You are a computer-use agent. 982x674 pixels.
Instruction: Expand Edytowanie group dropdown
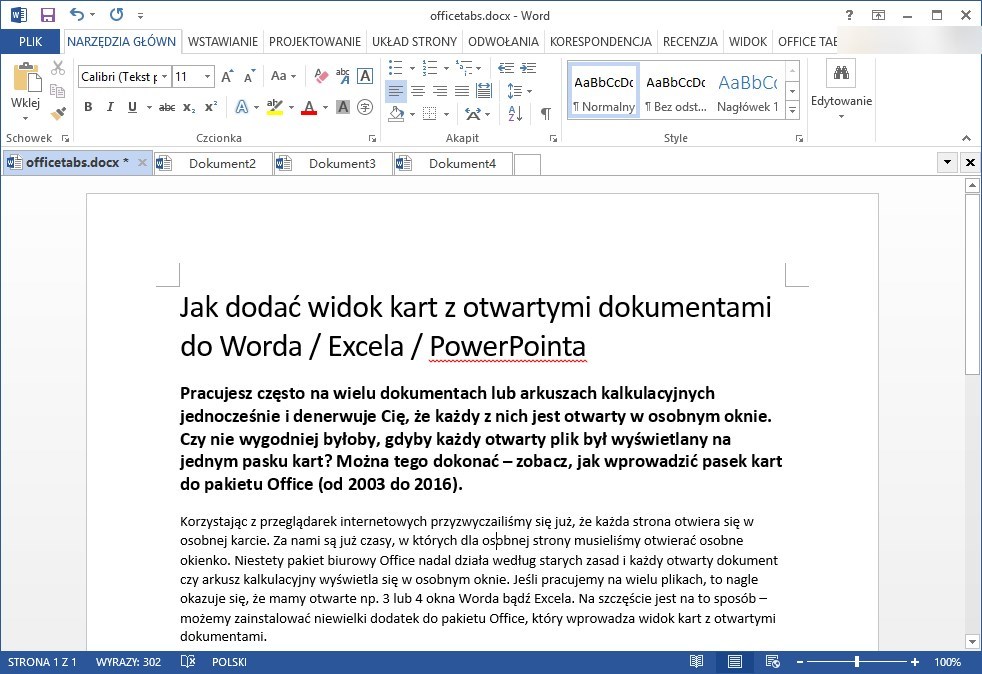841,117
